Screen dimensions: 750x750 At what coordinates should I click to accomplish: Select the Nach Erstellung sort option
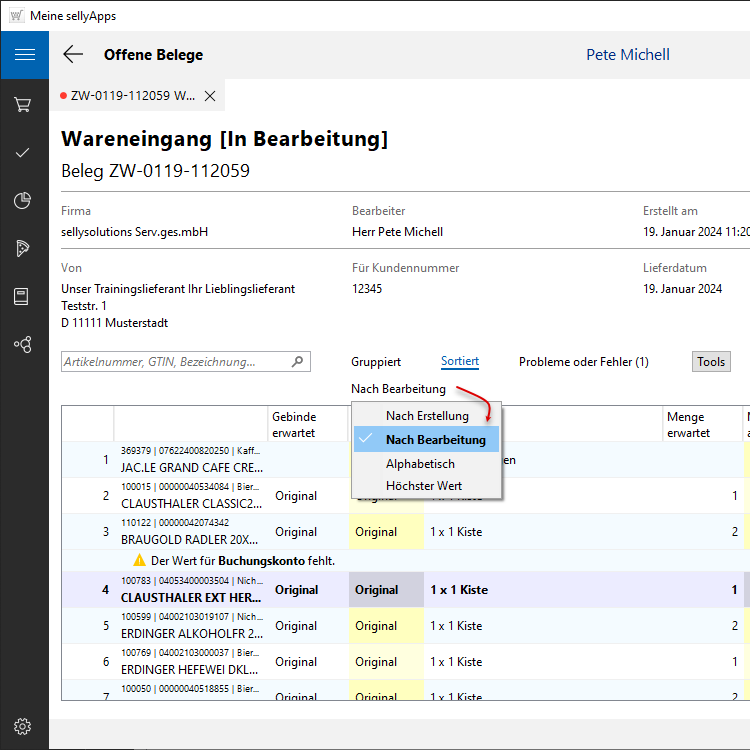point(427,416)
